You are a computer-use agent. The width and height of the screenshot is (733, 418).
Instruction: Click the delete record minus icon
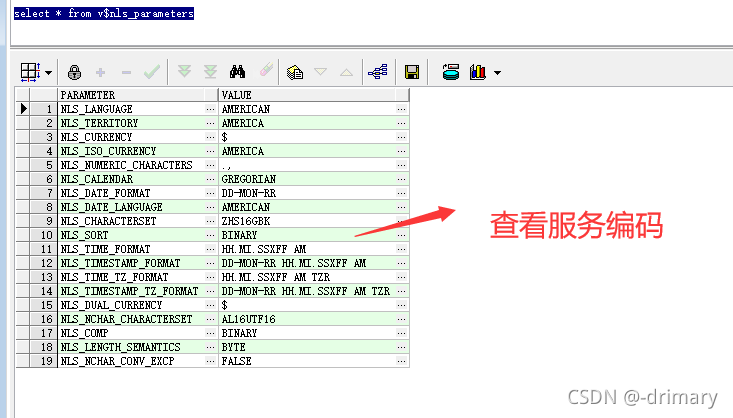(126, 72)
